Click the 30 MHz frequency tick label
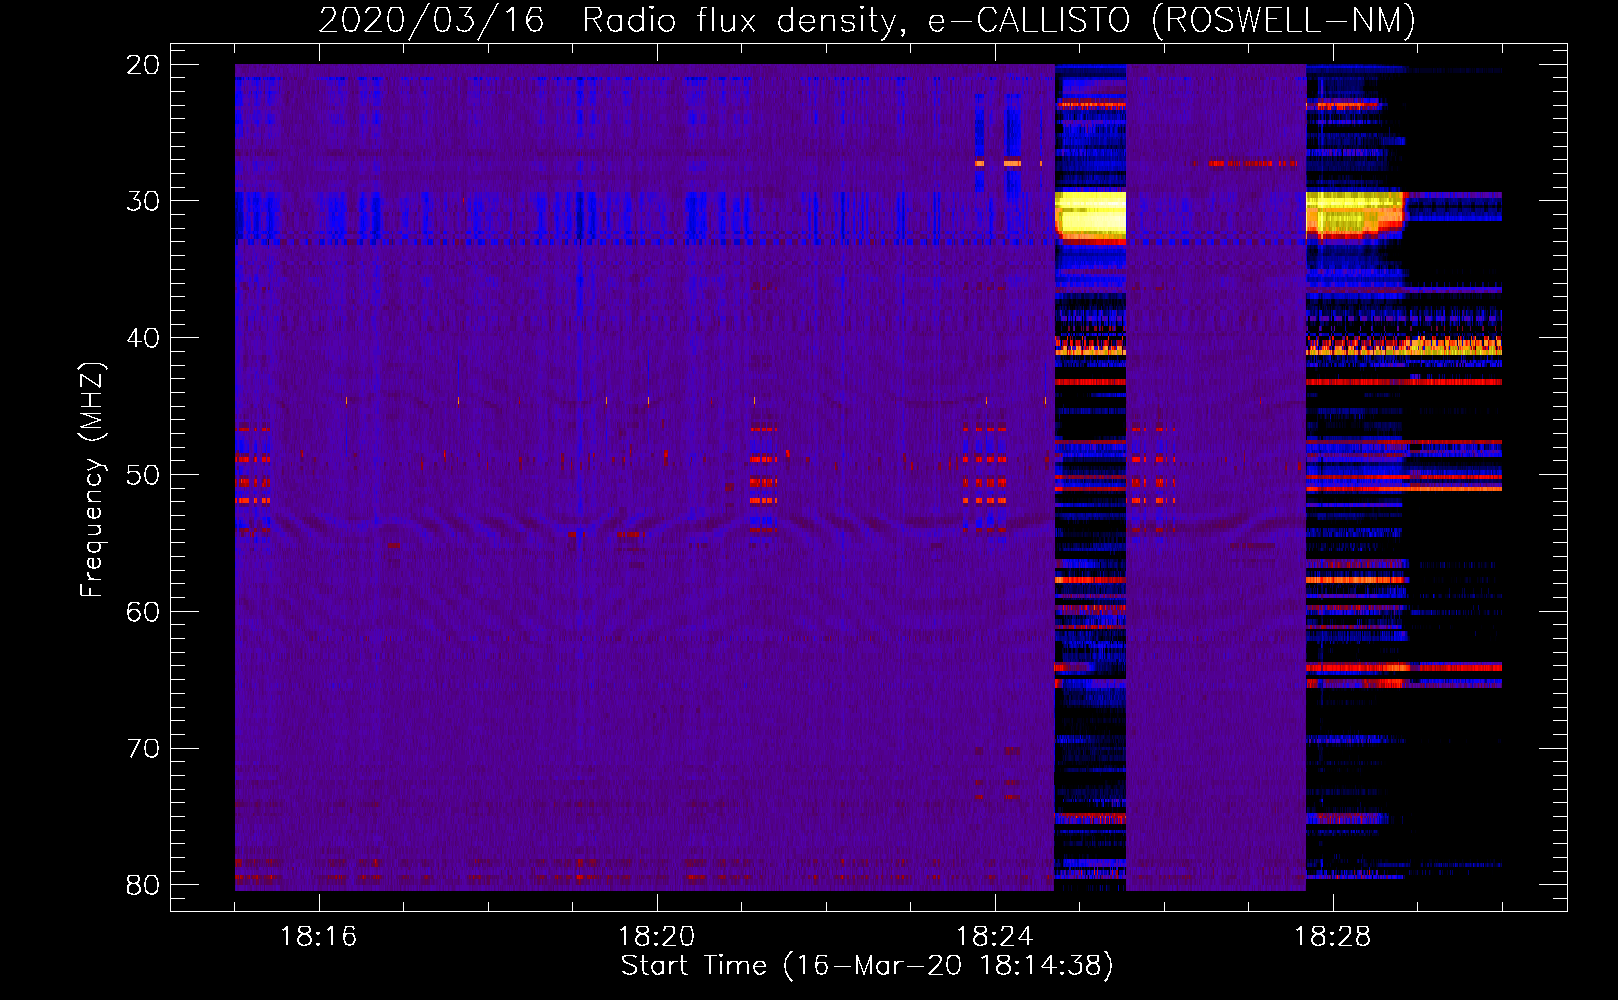1618x1000 pixels. pos(143,201)
